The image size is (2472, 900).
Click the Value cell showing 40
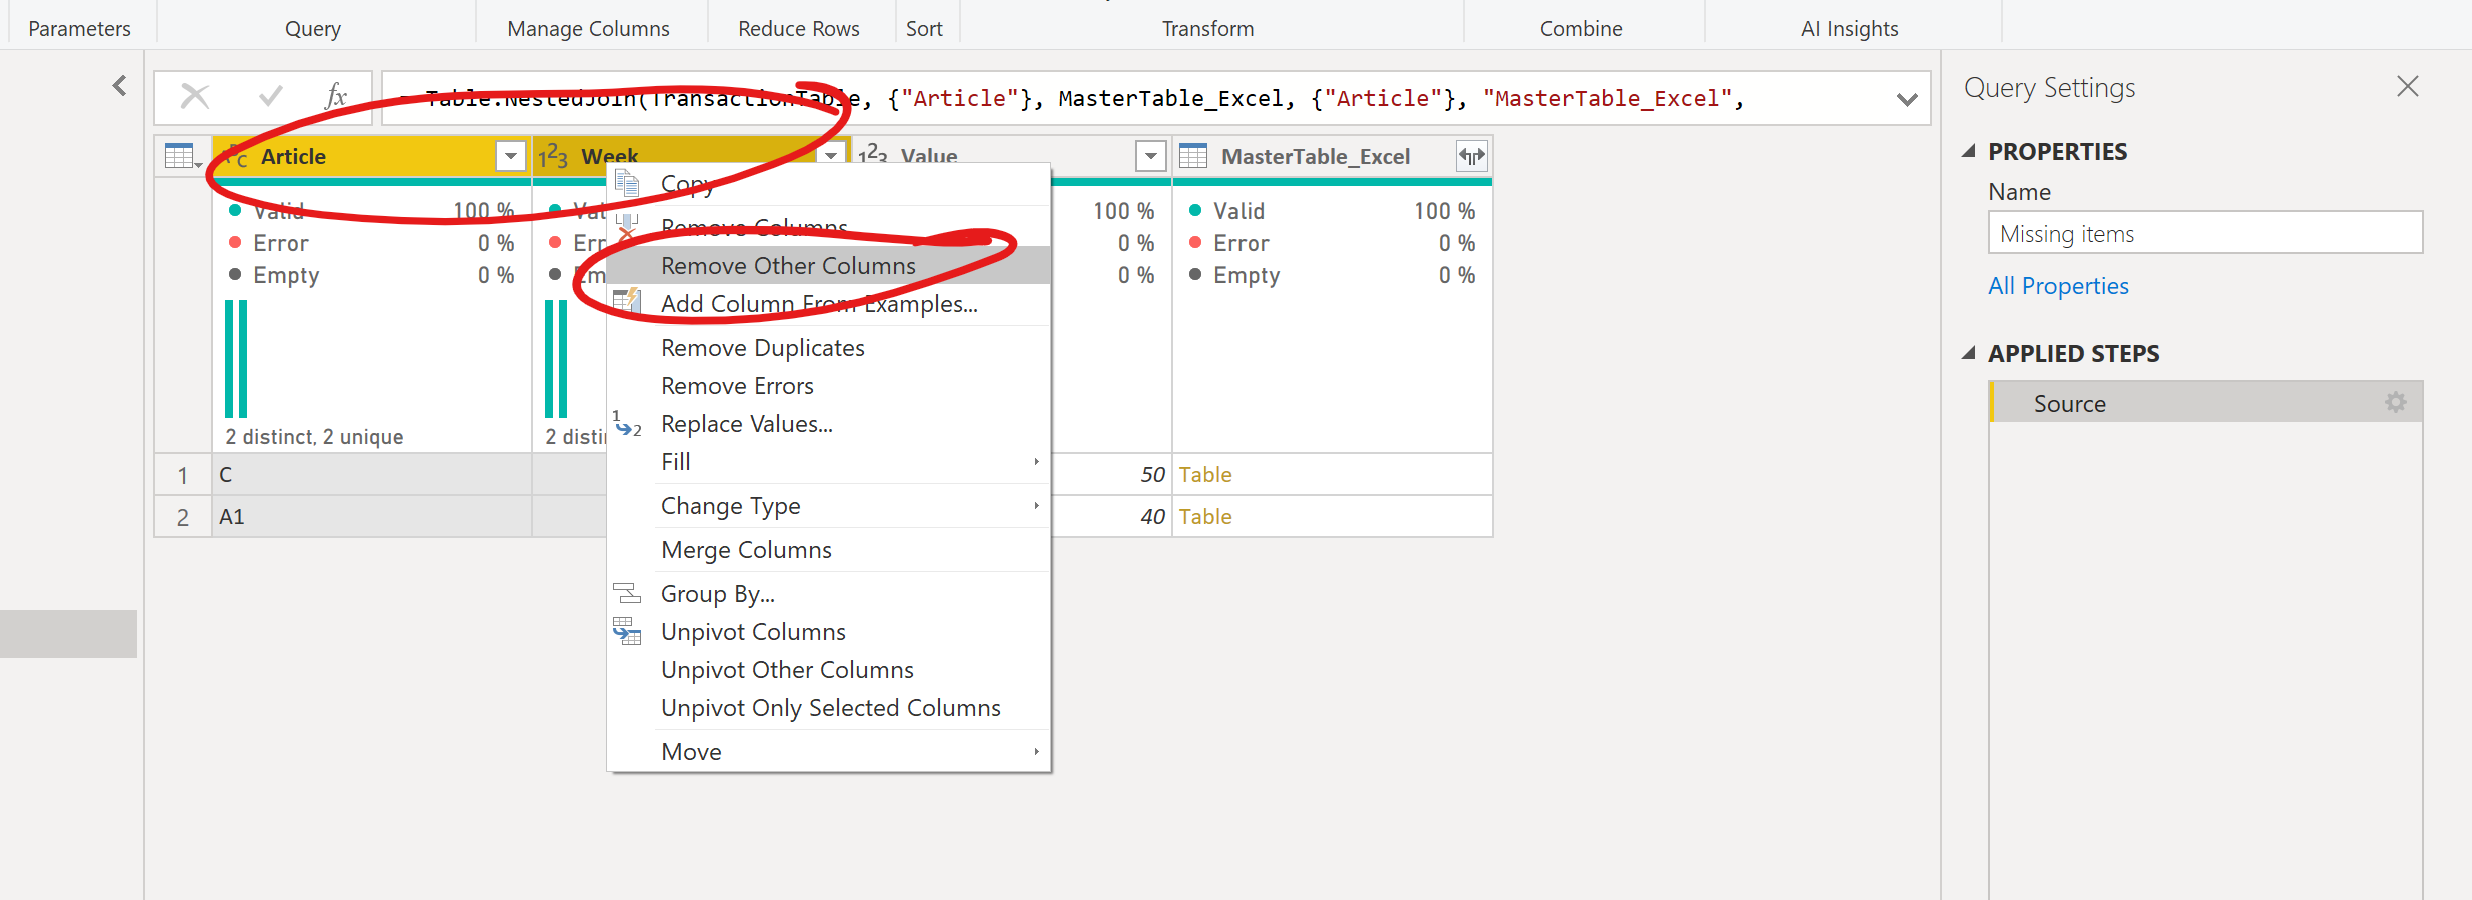(1111, 517)
